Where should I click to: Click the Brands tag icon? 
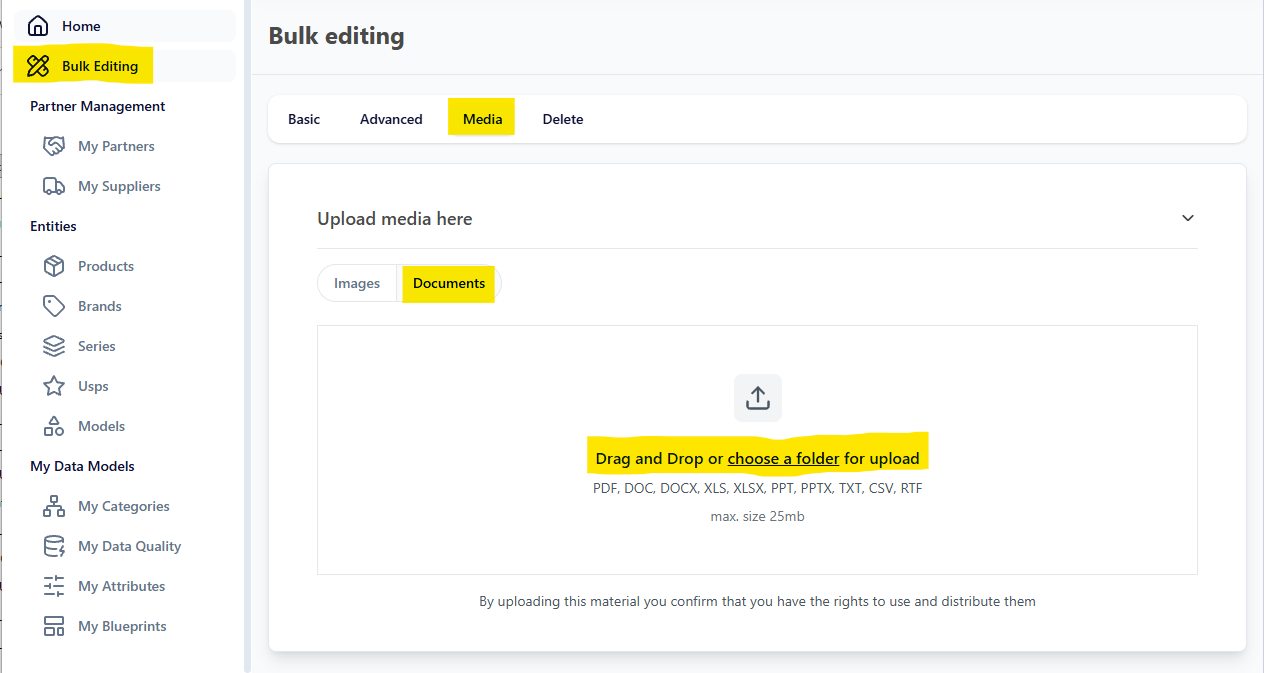pos(54,306)
